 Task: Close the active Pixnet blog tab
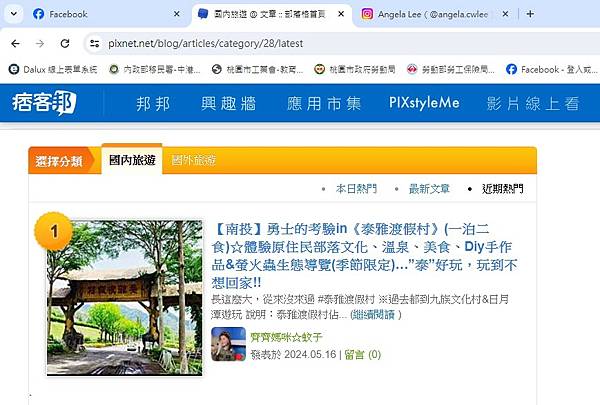(341, 14)
